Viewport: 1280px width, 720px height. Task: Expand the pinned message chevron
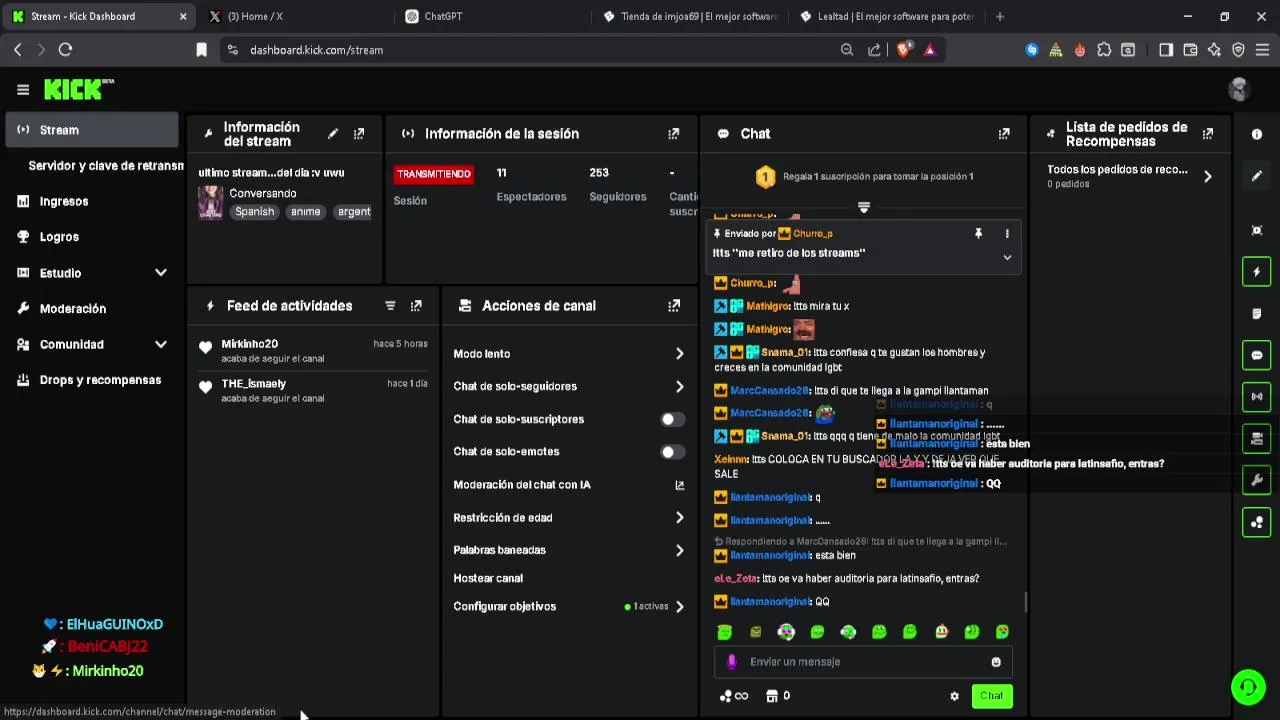pyautogui.click(x=1007, y=257)
